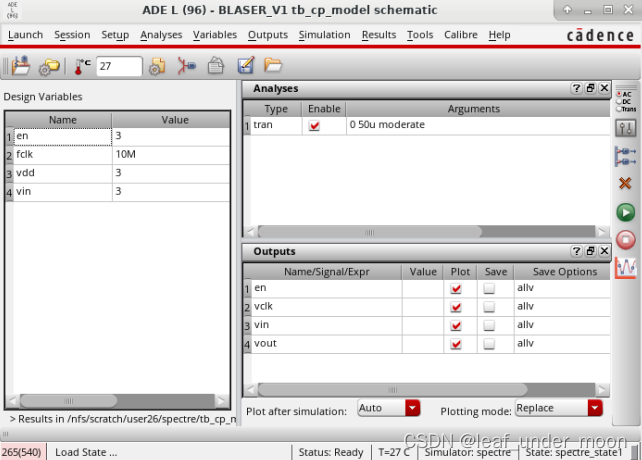Click the setup model libraries folder-gear icon
This screenshot has width=642, height=460.
[x=49, y=66]
